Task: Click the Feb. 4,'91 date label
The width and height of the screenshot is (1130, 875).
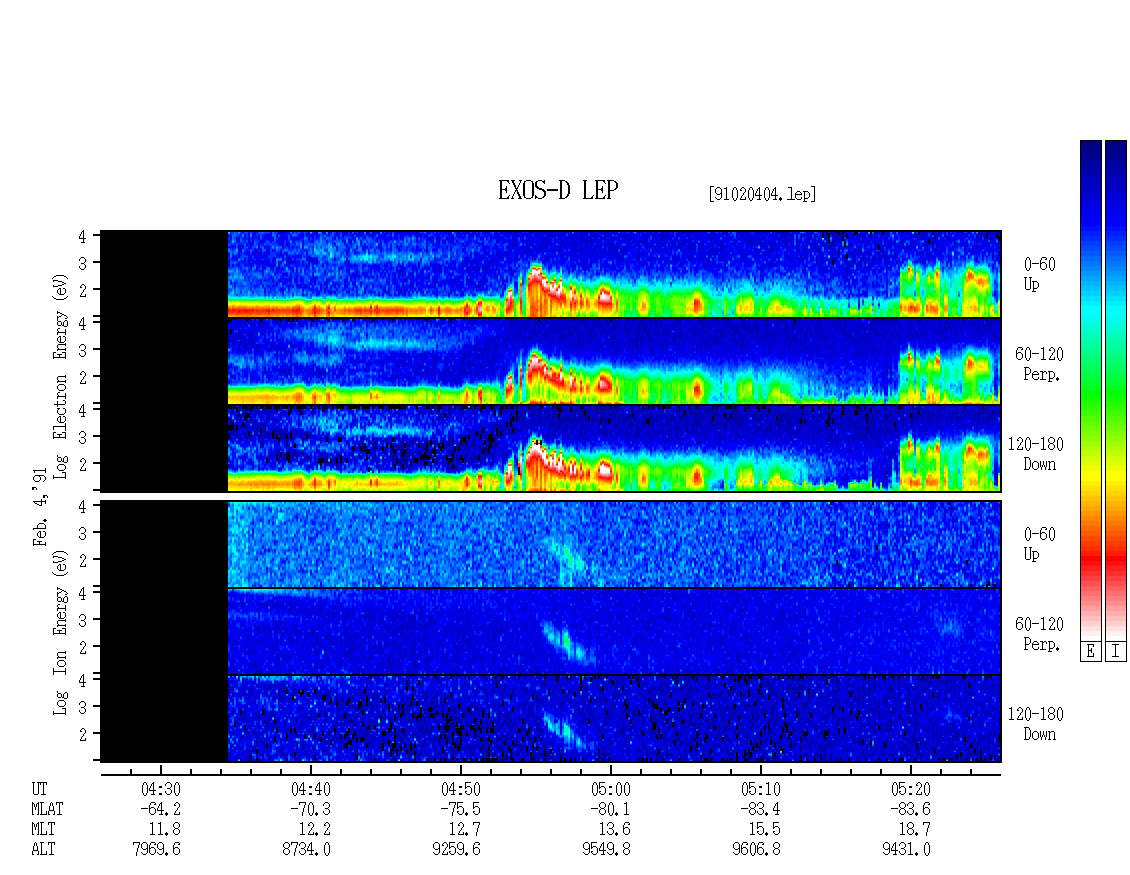Action: tap(40, 507)
